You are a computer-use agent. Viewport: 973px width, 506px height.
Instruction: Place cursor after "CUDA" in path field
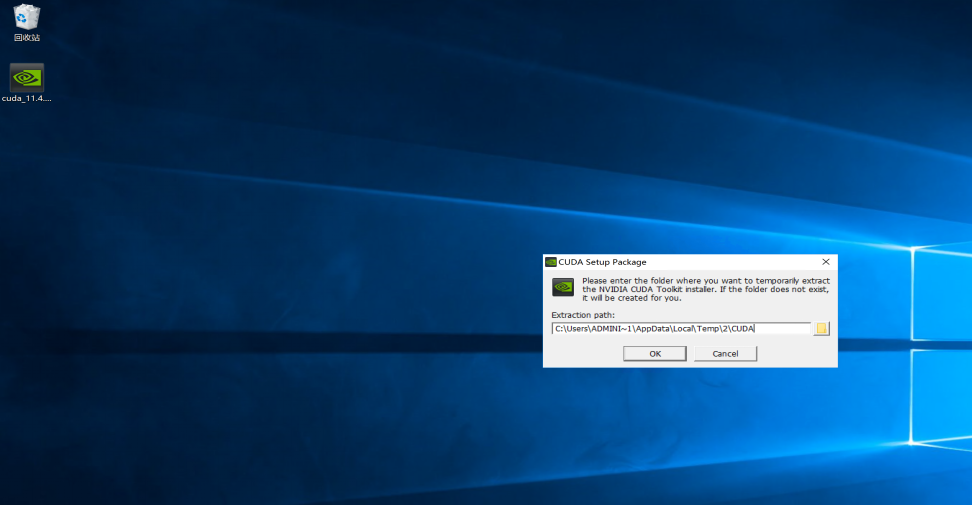pos(755,329)
